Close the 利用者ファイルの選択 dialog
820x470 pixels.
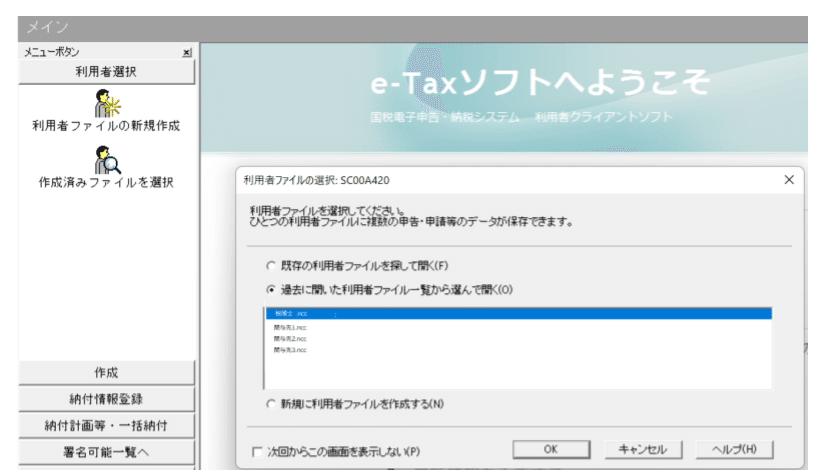[x=789, y=180]
